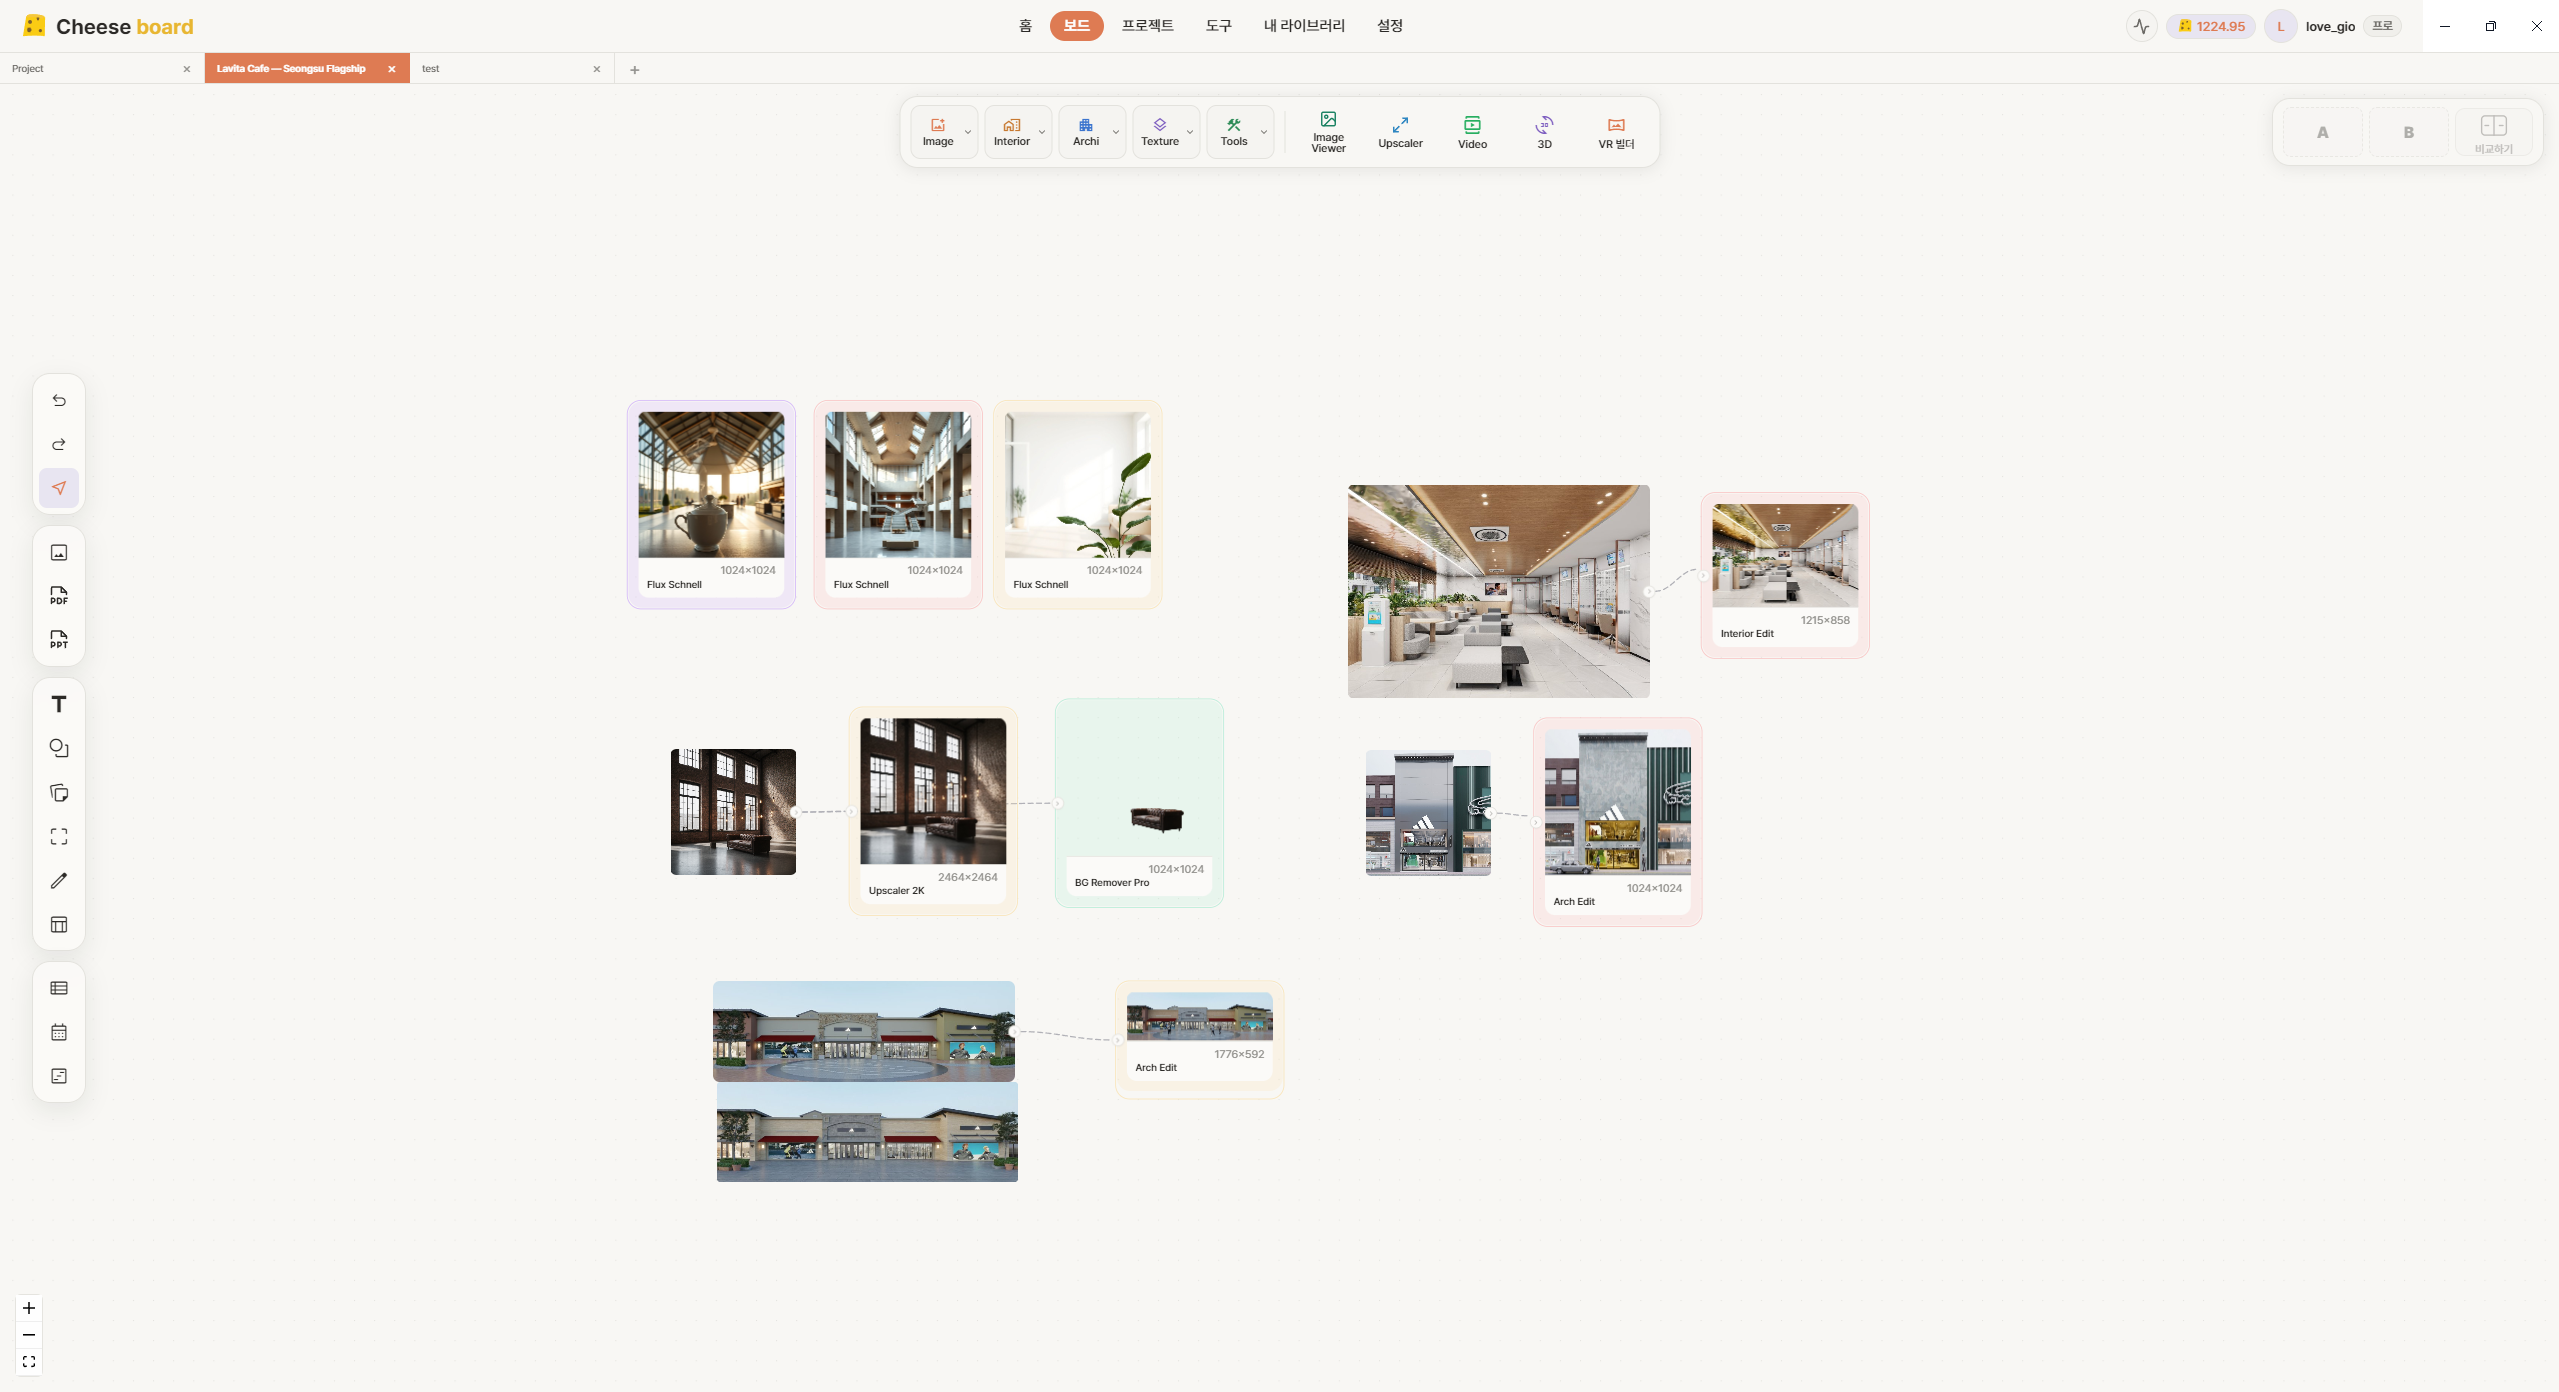Select the Upscaler tool
Screen dimensions: 2559x1392
pos(1400,132)
